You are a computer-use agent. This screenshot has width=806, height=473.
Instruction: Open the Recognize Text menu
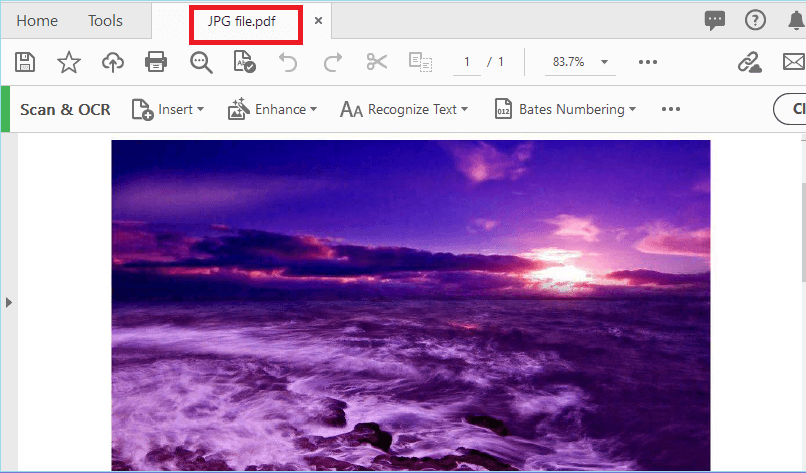tap(404, 110)
